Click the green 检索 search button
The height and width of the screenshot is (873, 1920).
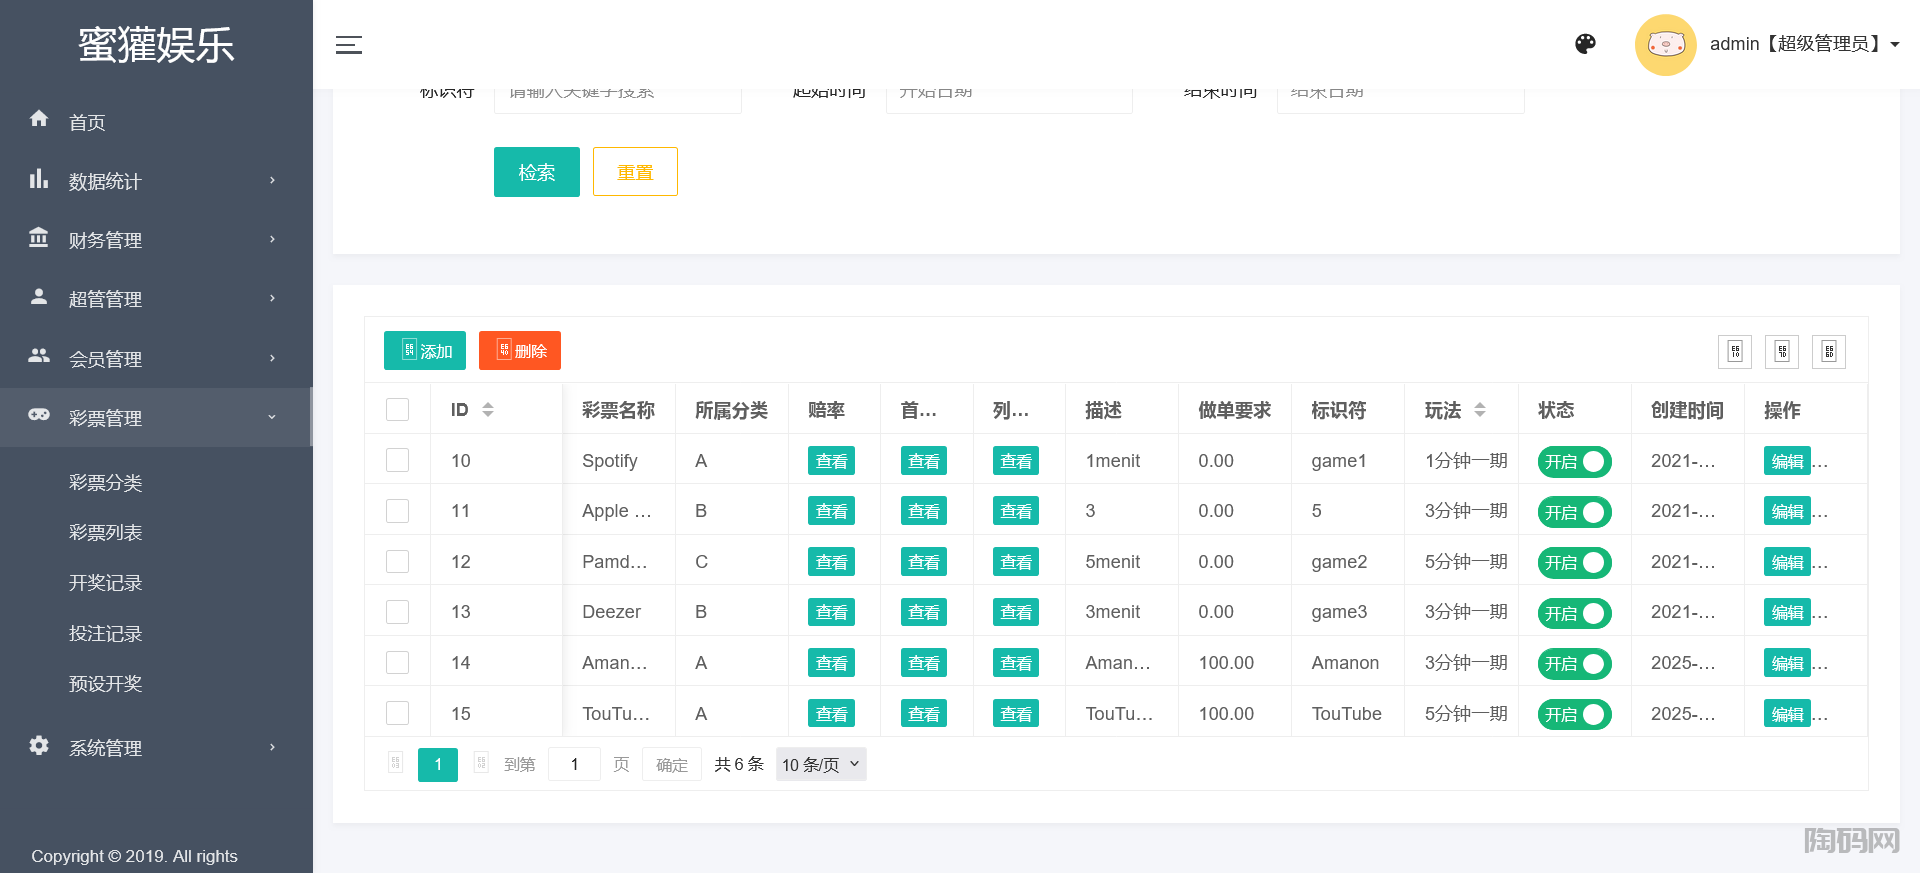(x=536, y=172)
